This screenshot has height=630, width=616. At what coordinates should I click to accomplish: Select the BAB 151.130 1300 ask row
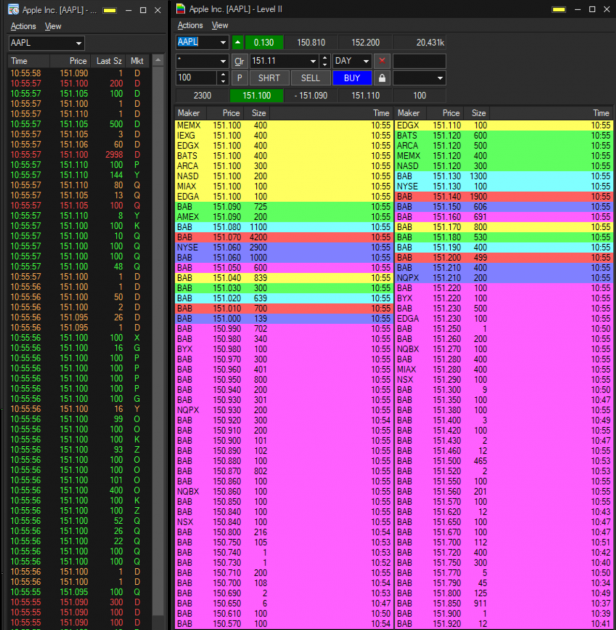[x=504, y=176]
